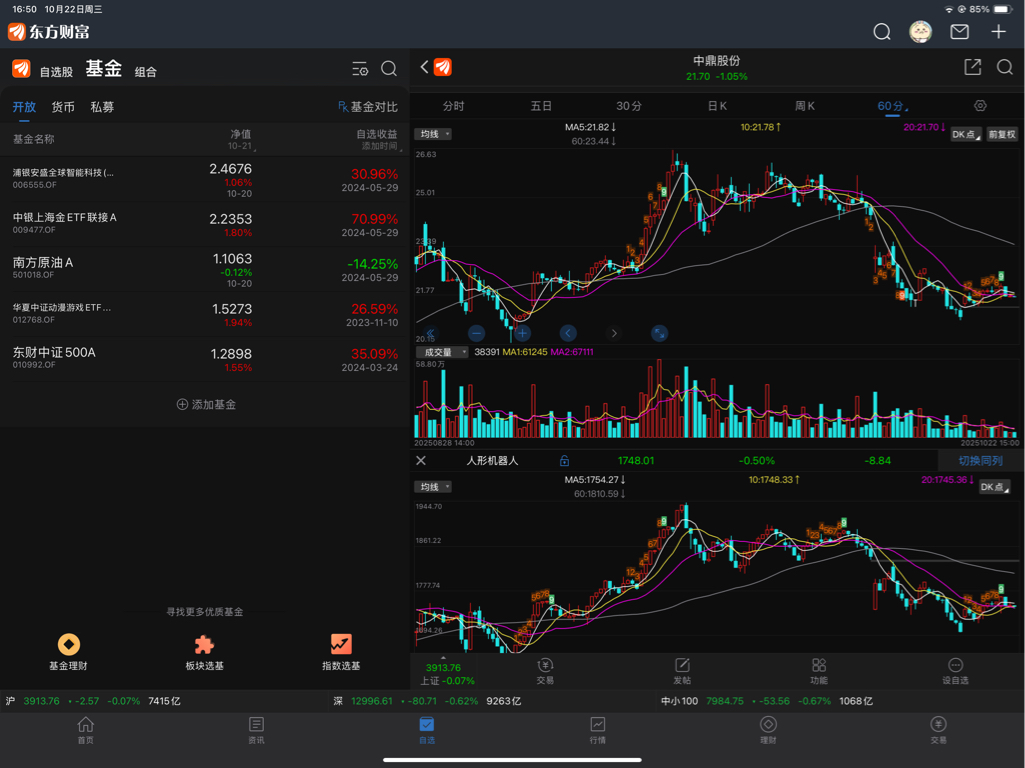The height and width of the screenshot is (768, 1025).
Task: Click 基金对比 link
Action: tap(367, 107)
